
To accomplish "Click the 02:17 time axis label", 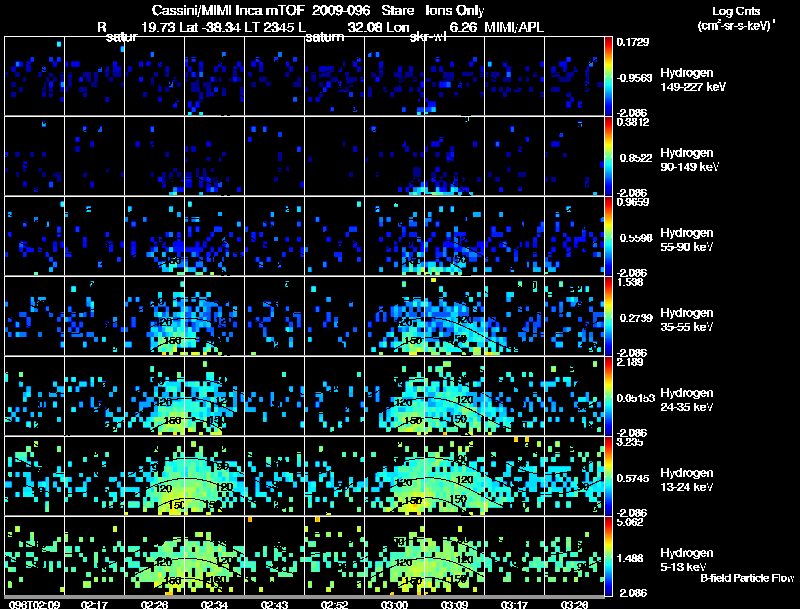I will [x=94, y=604].
